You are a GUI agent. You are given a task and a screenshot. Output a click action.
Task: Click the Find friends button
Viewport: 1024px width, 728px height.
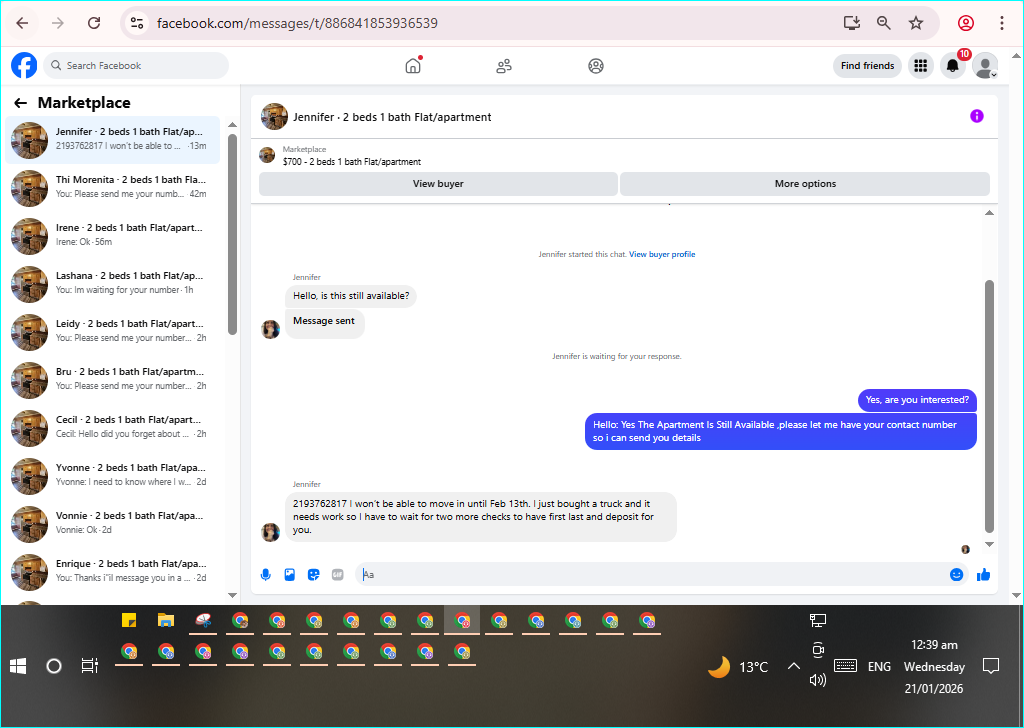867,65
